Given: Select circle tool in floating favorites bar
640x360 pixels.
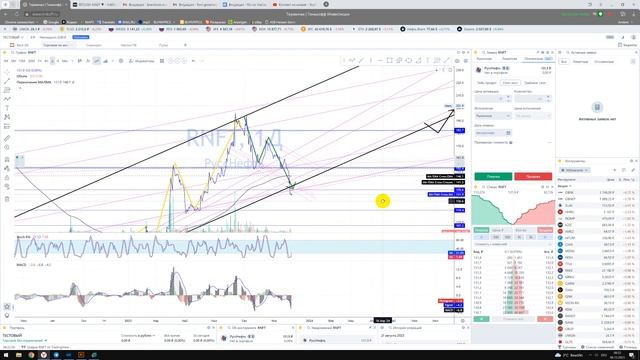Looking at the screenshot, I should (x=409, y=60).
